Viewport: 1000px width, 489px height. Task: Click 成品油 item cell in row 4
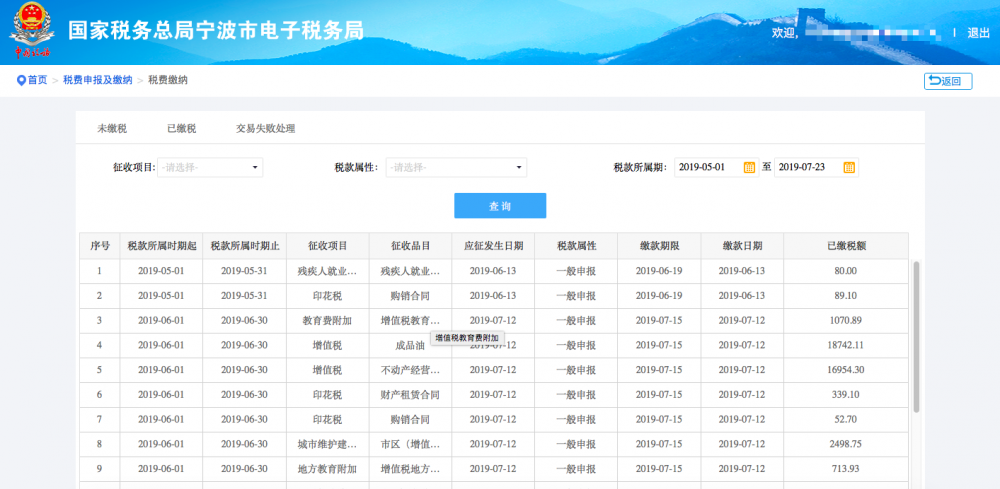point(410,346)
